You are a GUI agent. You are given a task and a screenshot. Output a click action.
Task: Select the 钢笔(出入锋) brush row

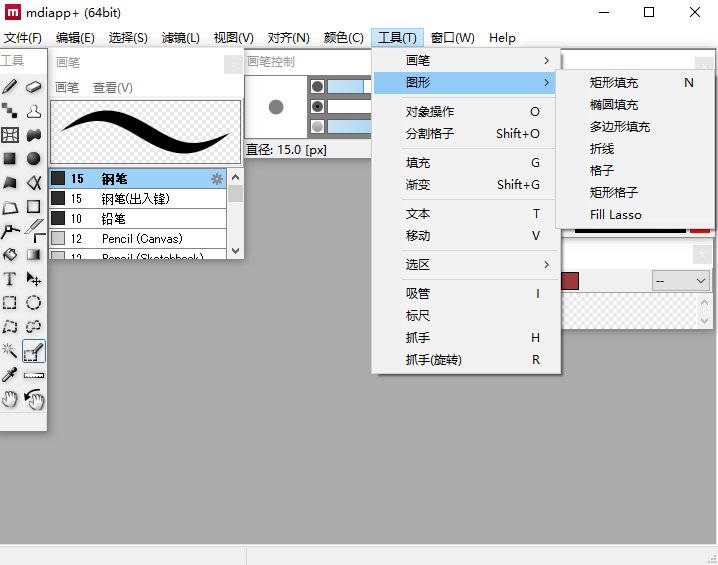[138, 199]
